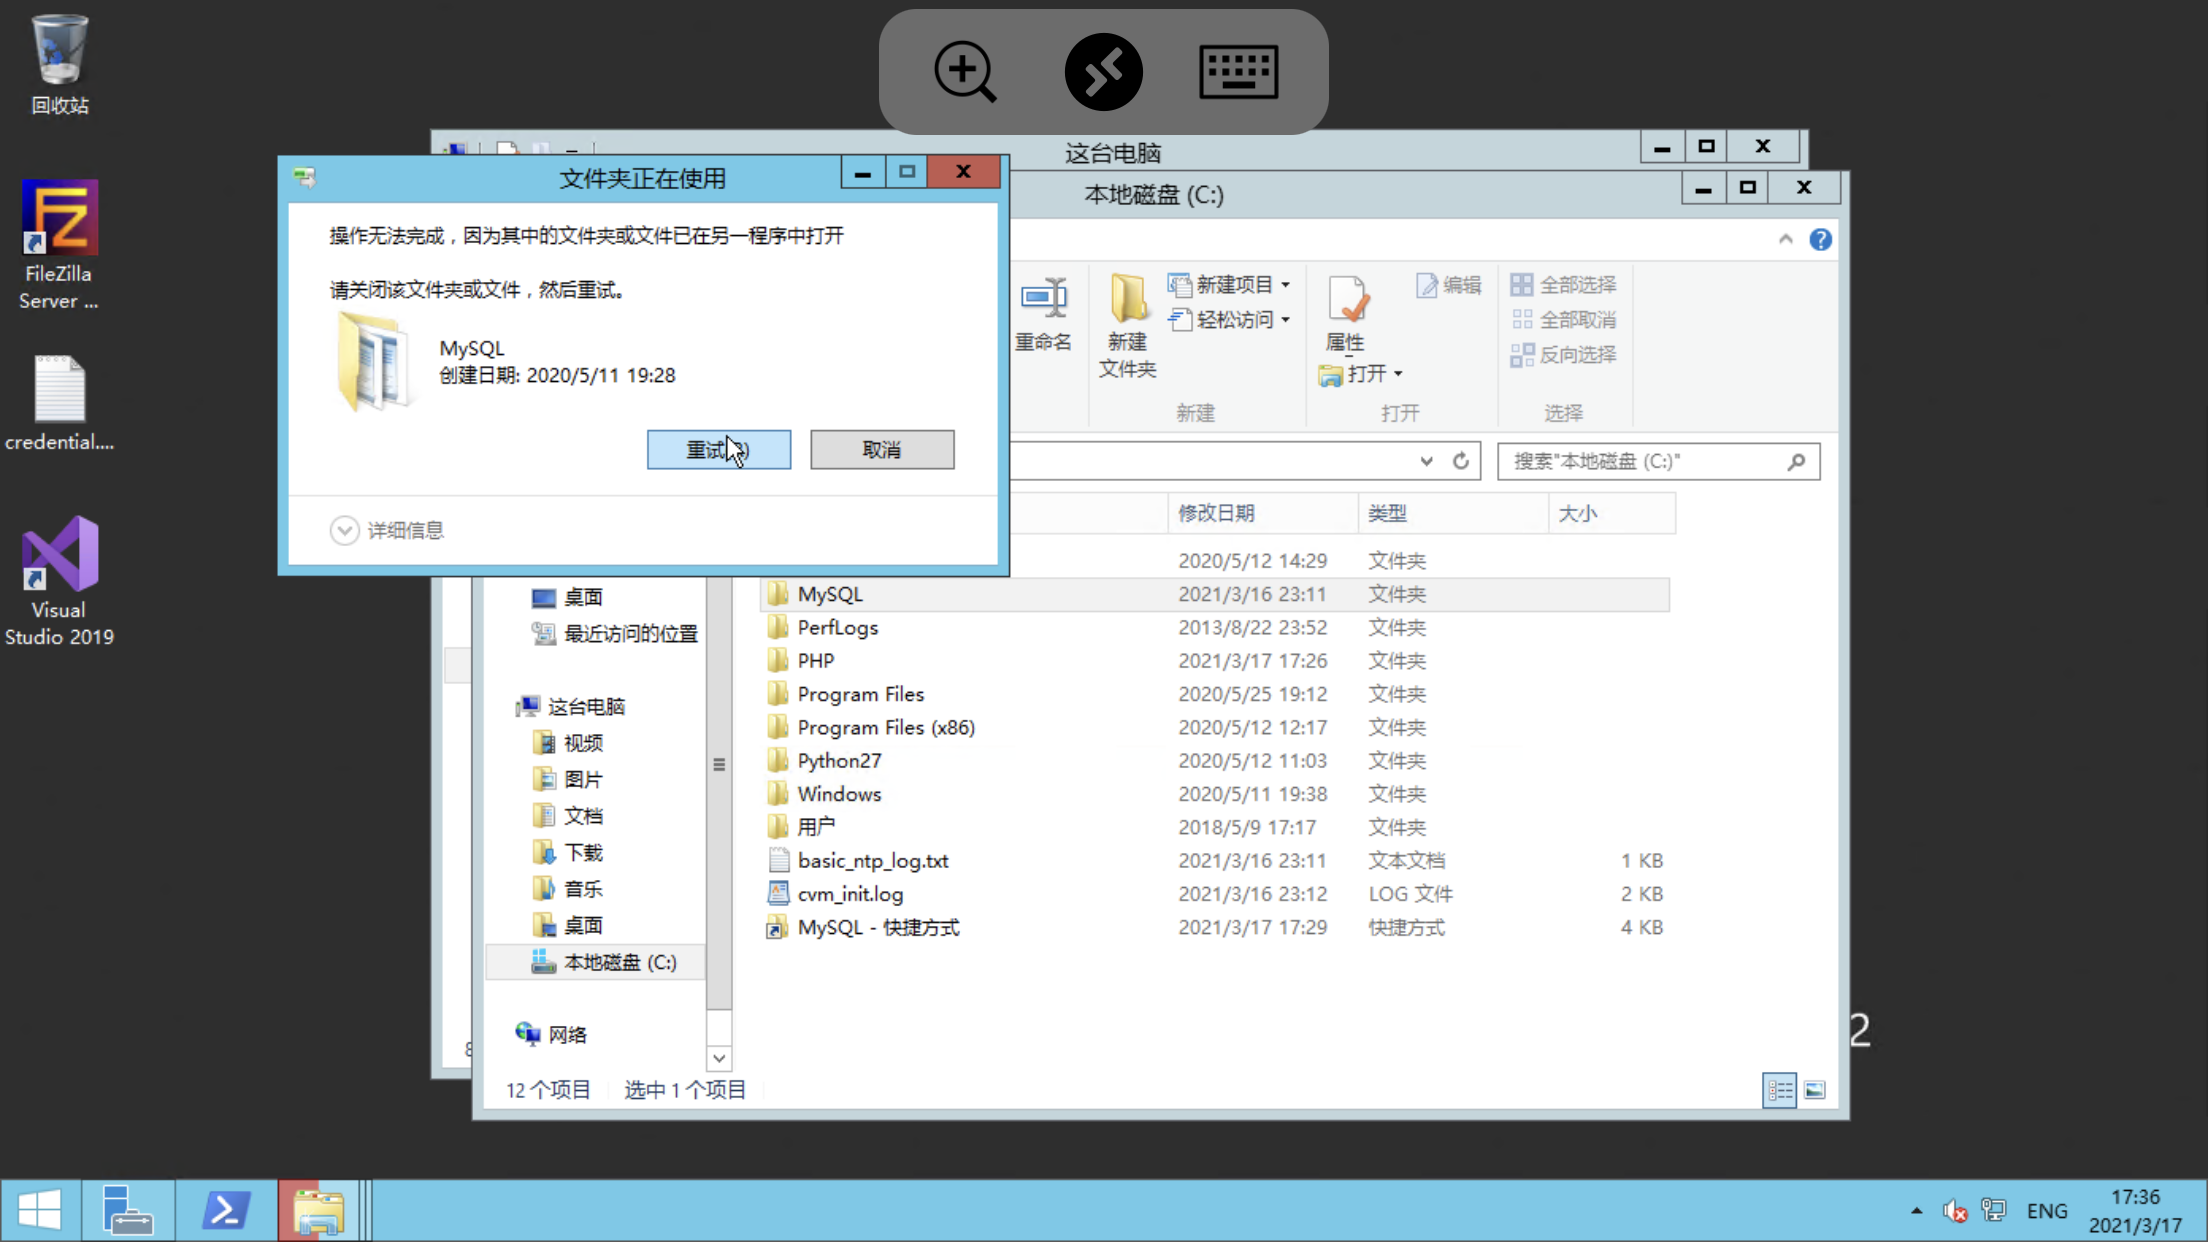Open Server Manager from the taskbar
The image size is (2208, 1242).
(x=128, y=1210)
